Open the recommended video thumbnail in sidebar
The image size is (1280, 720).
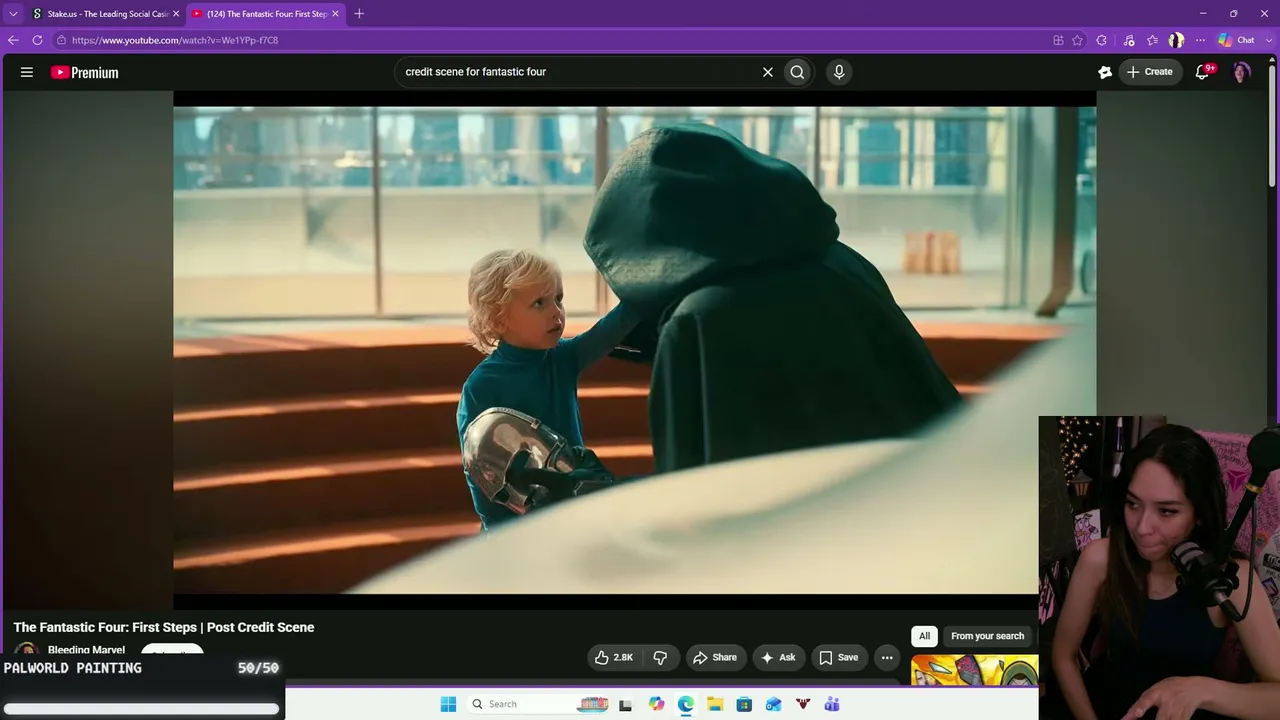pos(974,670)
